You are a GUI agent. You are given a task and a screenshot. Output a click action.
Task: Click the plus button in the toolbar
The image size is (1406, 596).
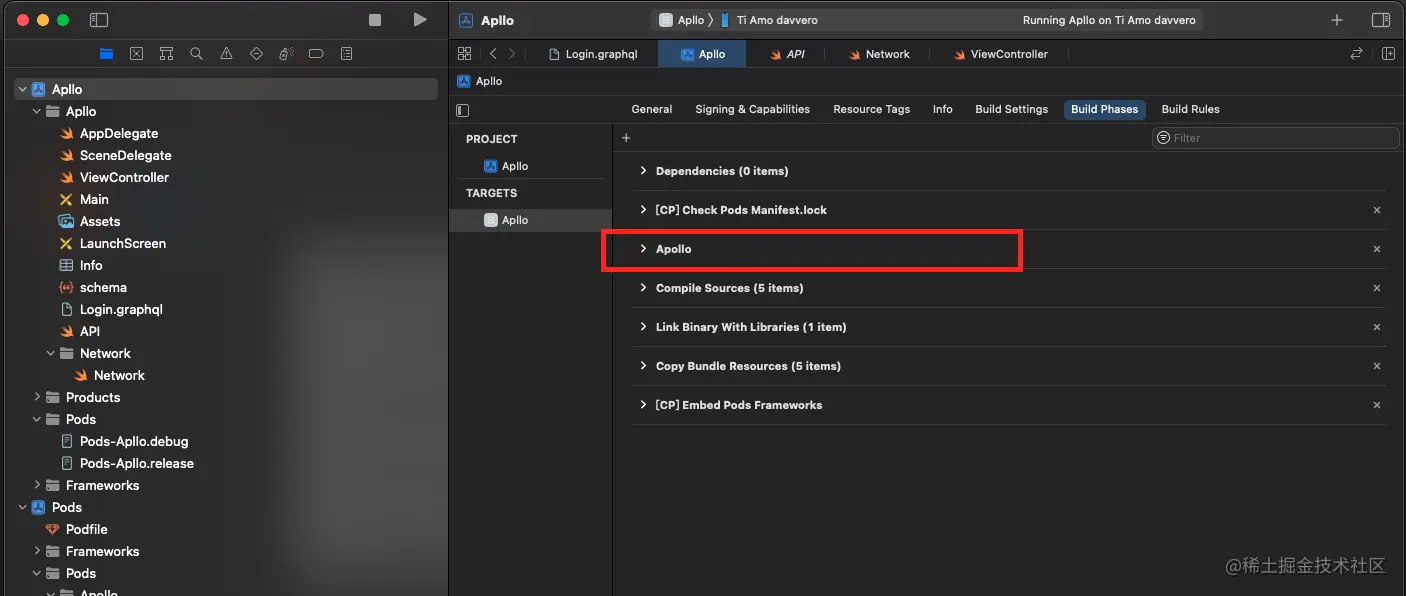click(x=1337, y=20)
